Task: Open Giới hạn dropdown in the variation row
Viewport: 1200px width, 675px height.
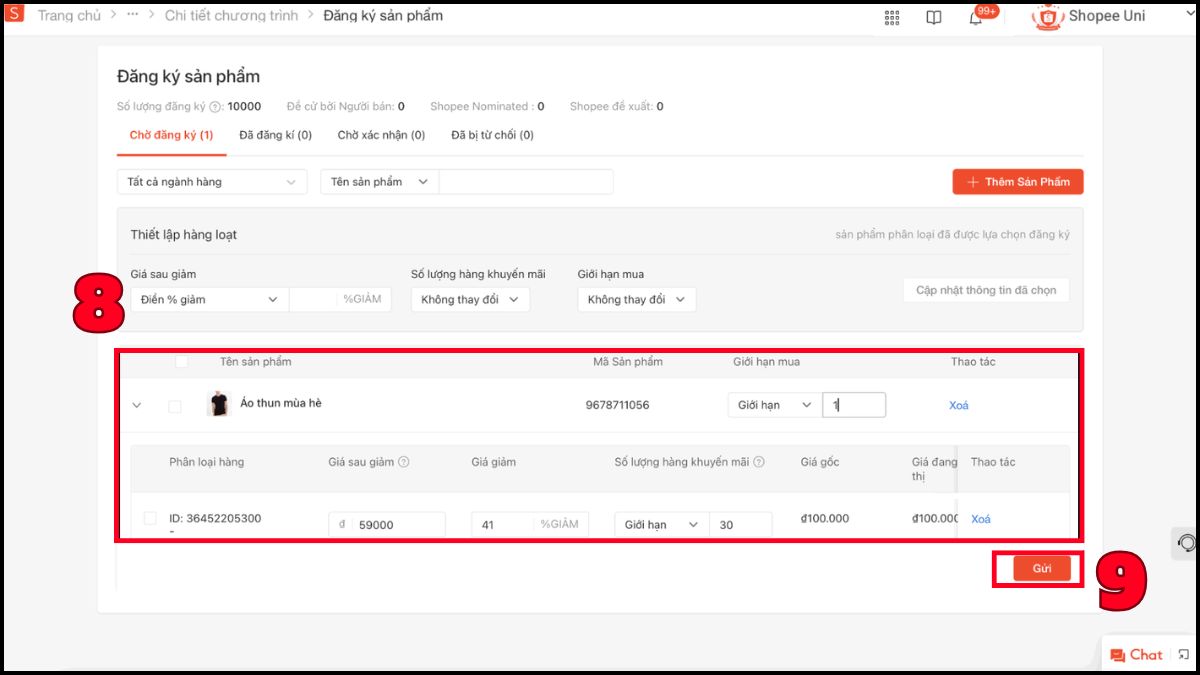Action: click(662, 525)
